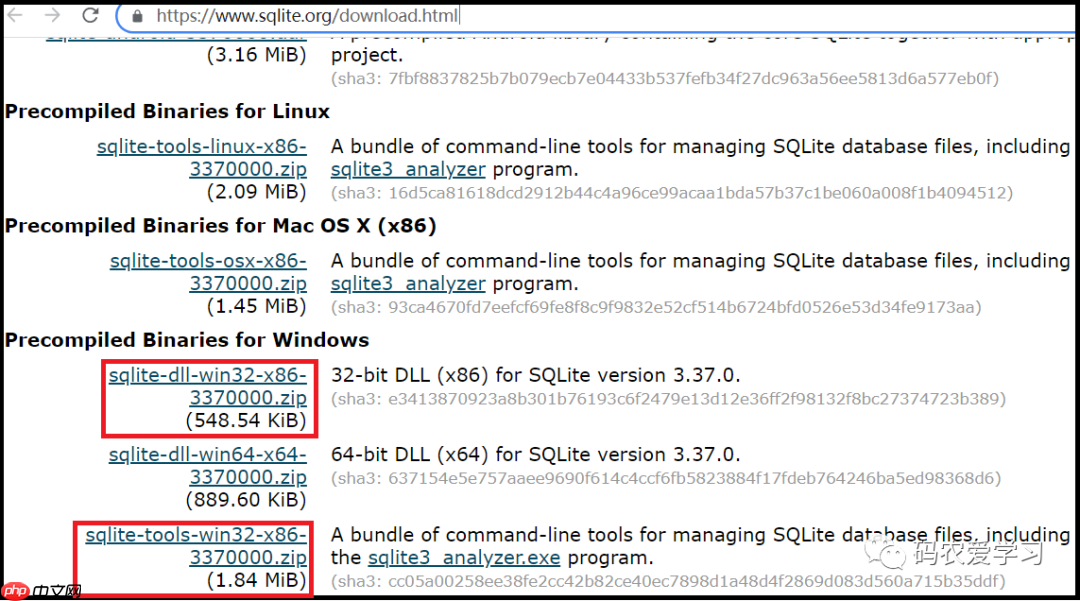Click the sha3 hash starting with cc05a00258ee
Screen dimensions: 1080x601
tap(668, 582)
